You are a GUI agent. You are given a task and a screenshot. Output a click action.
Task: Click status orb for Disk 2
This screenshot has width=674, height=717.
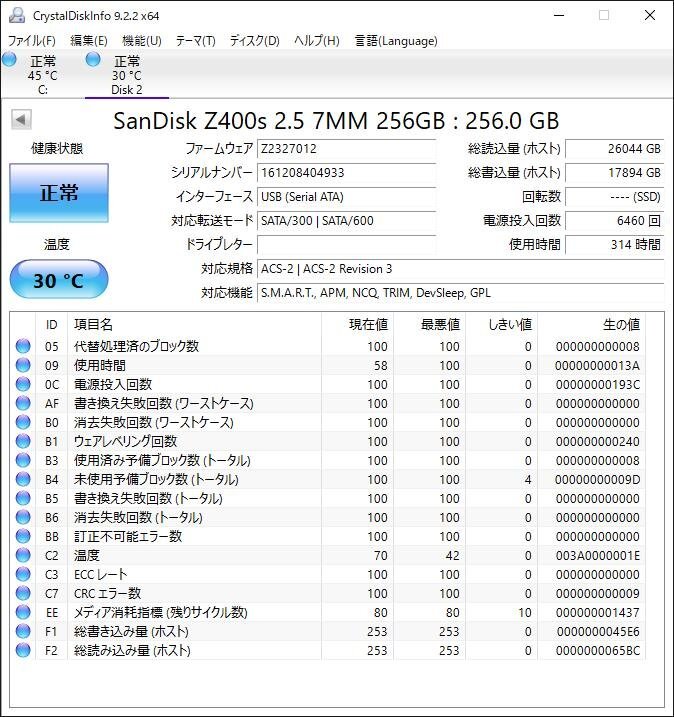click(x=93, y=59)
